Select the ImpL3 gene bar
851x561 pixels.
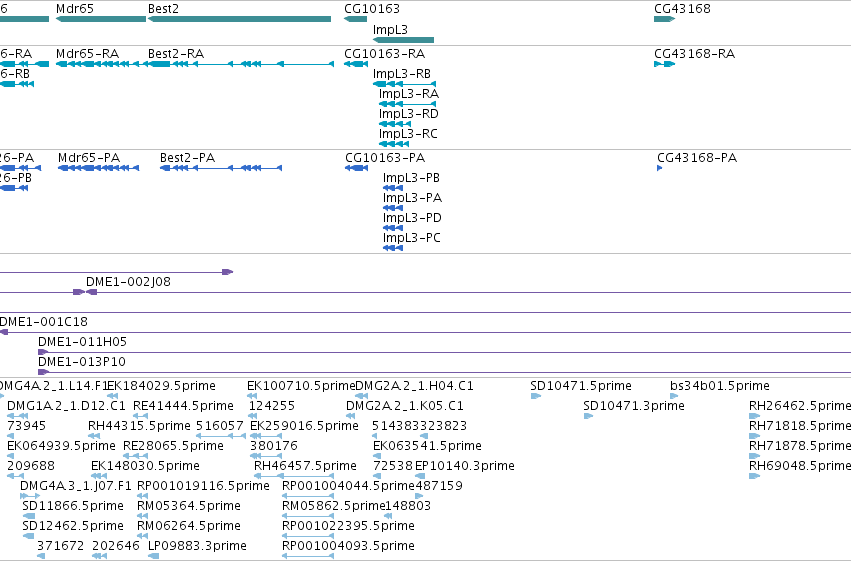point(403,40)
